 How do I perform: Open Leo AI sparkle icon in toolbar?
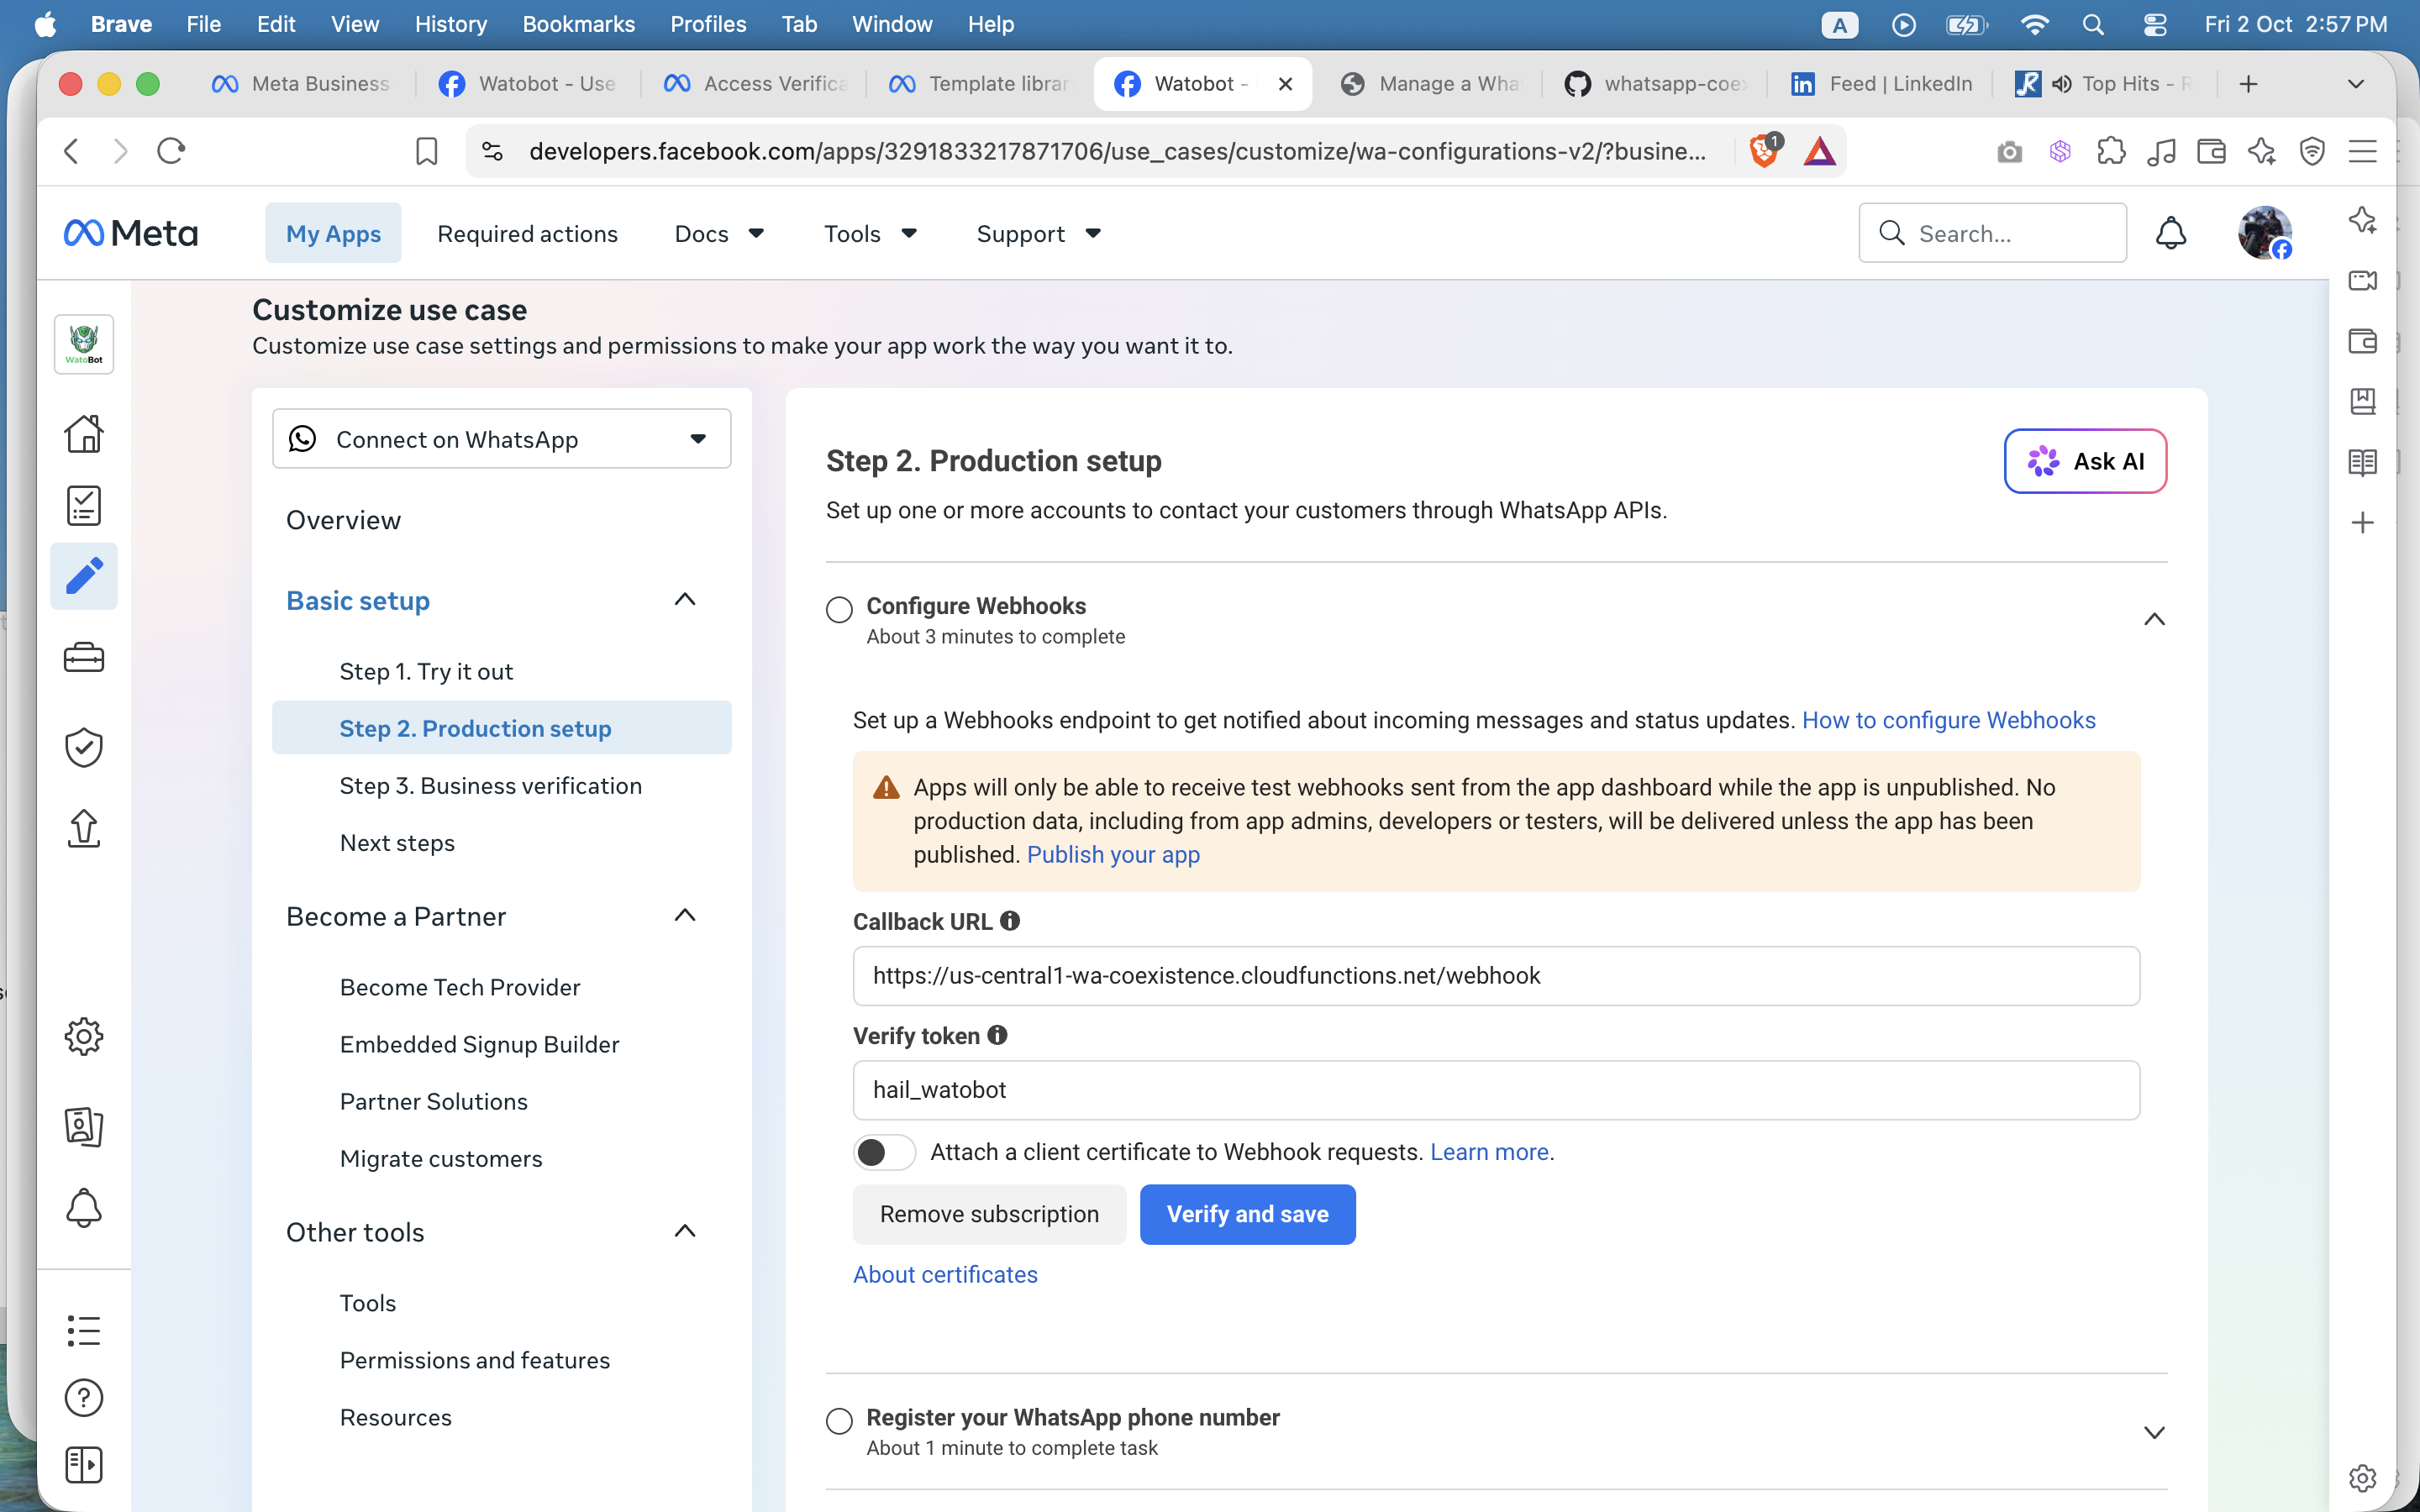(x=2261, y=151)
